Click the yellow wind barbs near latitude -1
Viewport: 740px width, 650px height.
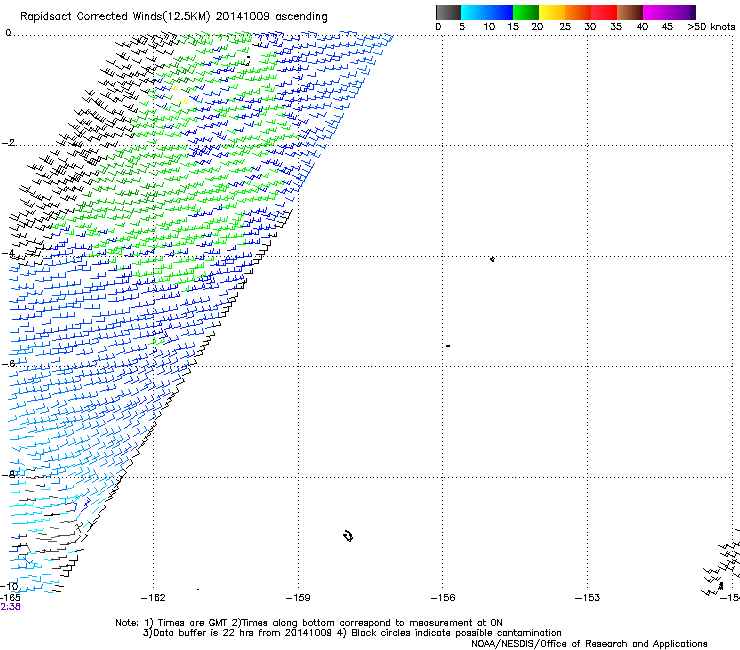point(179,94)
